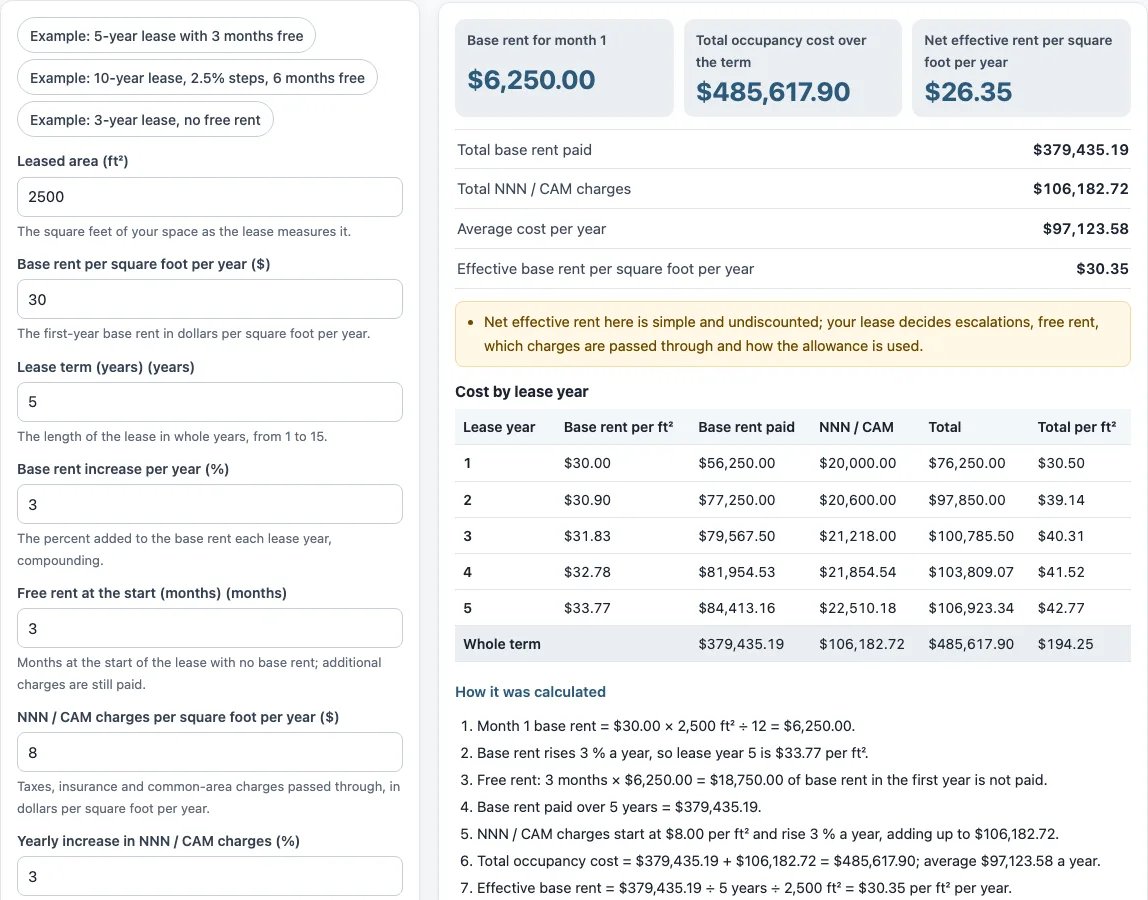Image resolution: width=1148 pixels, height=900 pixels.
Task: Load example: 5-year lease with 3 months free
Action: pyautogui.click(x=166, y=36)
